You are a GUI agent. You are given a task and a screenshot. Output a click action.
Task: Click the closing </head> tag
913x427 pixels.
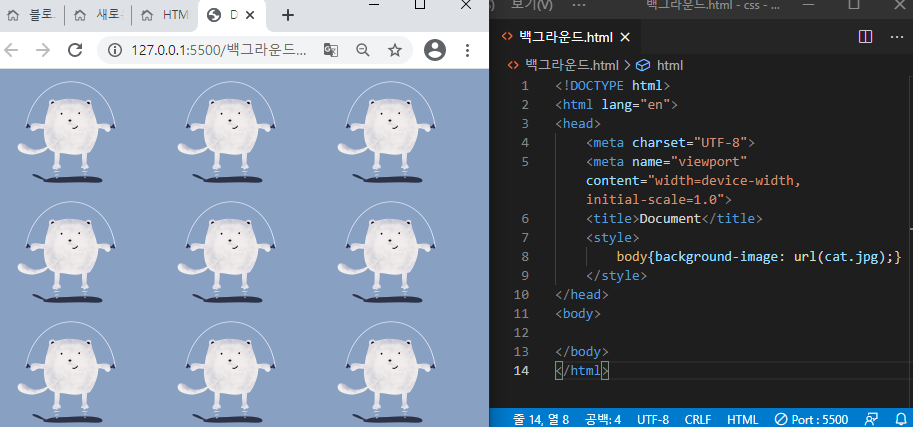pos(582,294)
